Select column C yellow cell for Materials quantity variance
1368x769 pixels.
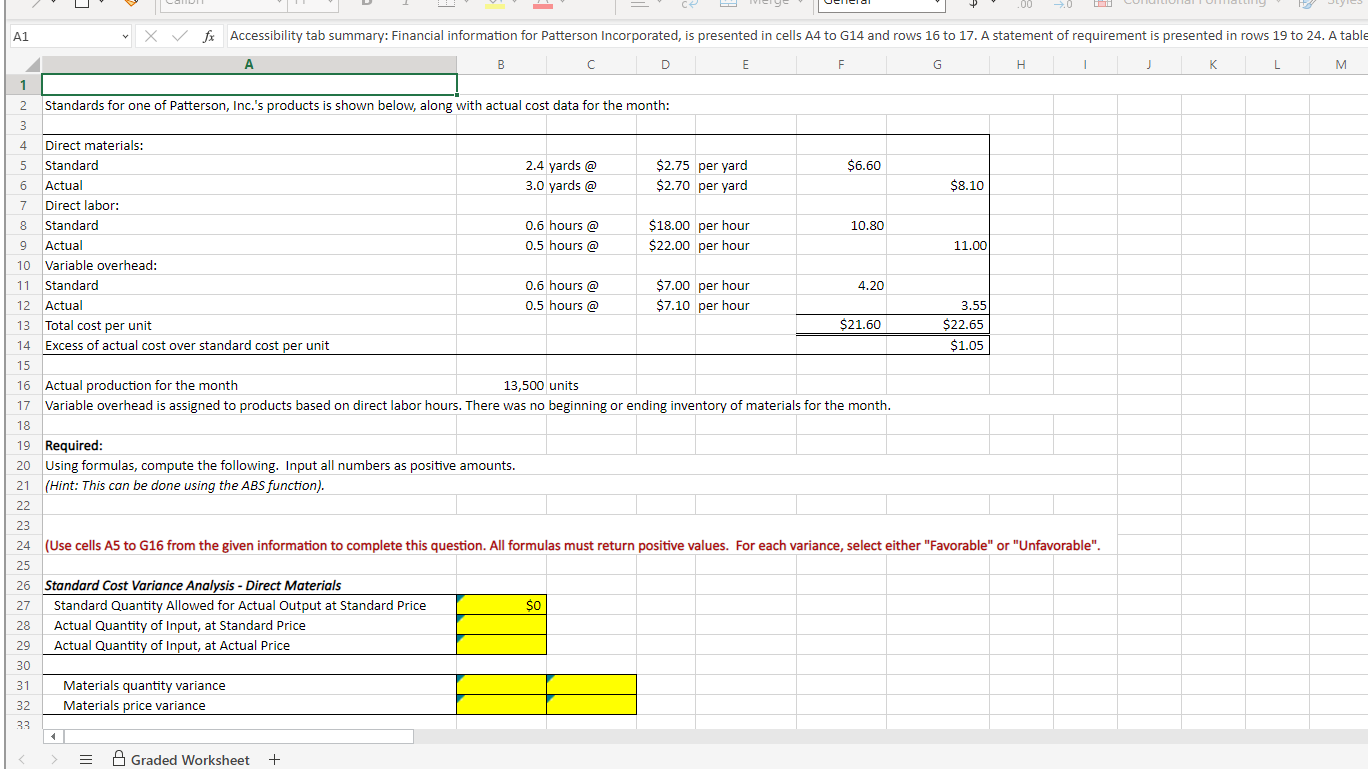[x=591, y=685]
